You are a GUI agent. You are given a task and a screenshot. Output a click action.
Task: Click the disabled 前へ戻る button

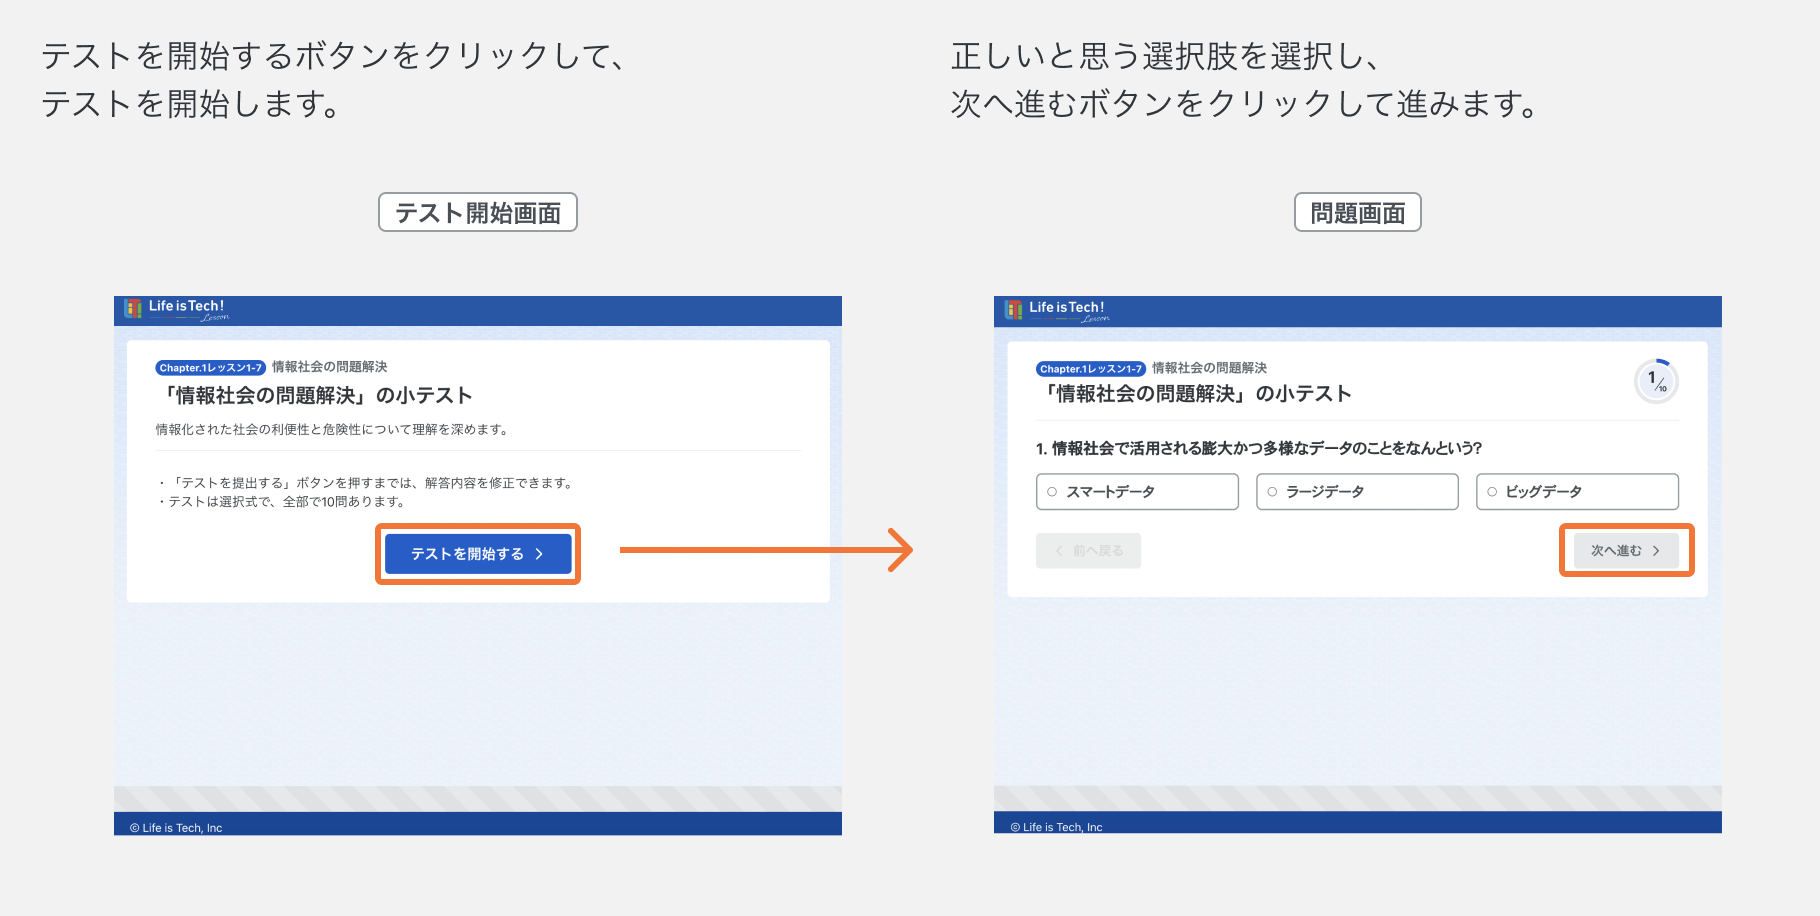click(1088, 550)
